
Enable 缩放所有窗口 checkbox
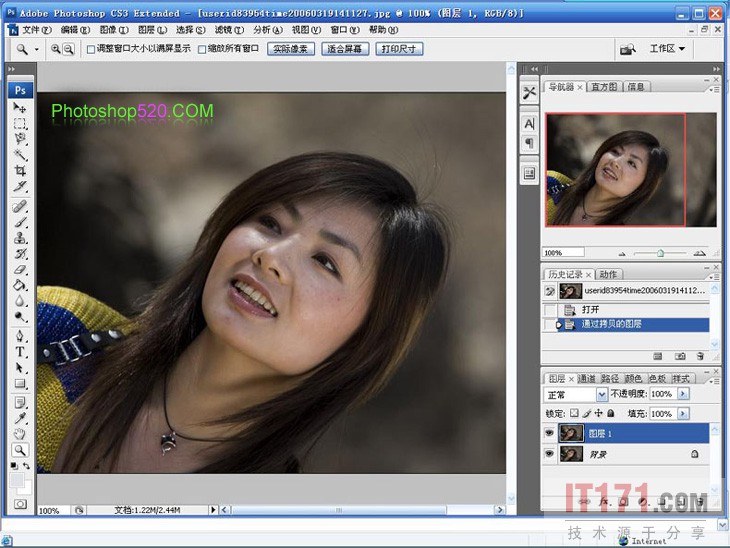point(203,49)
